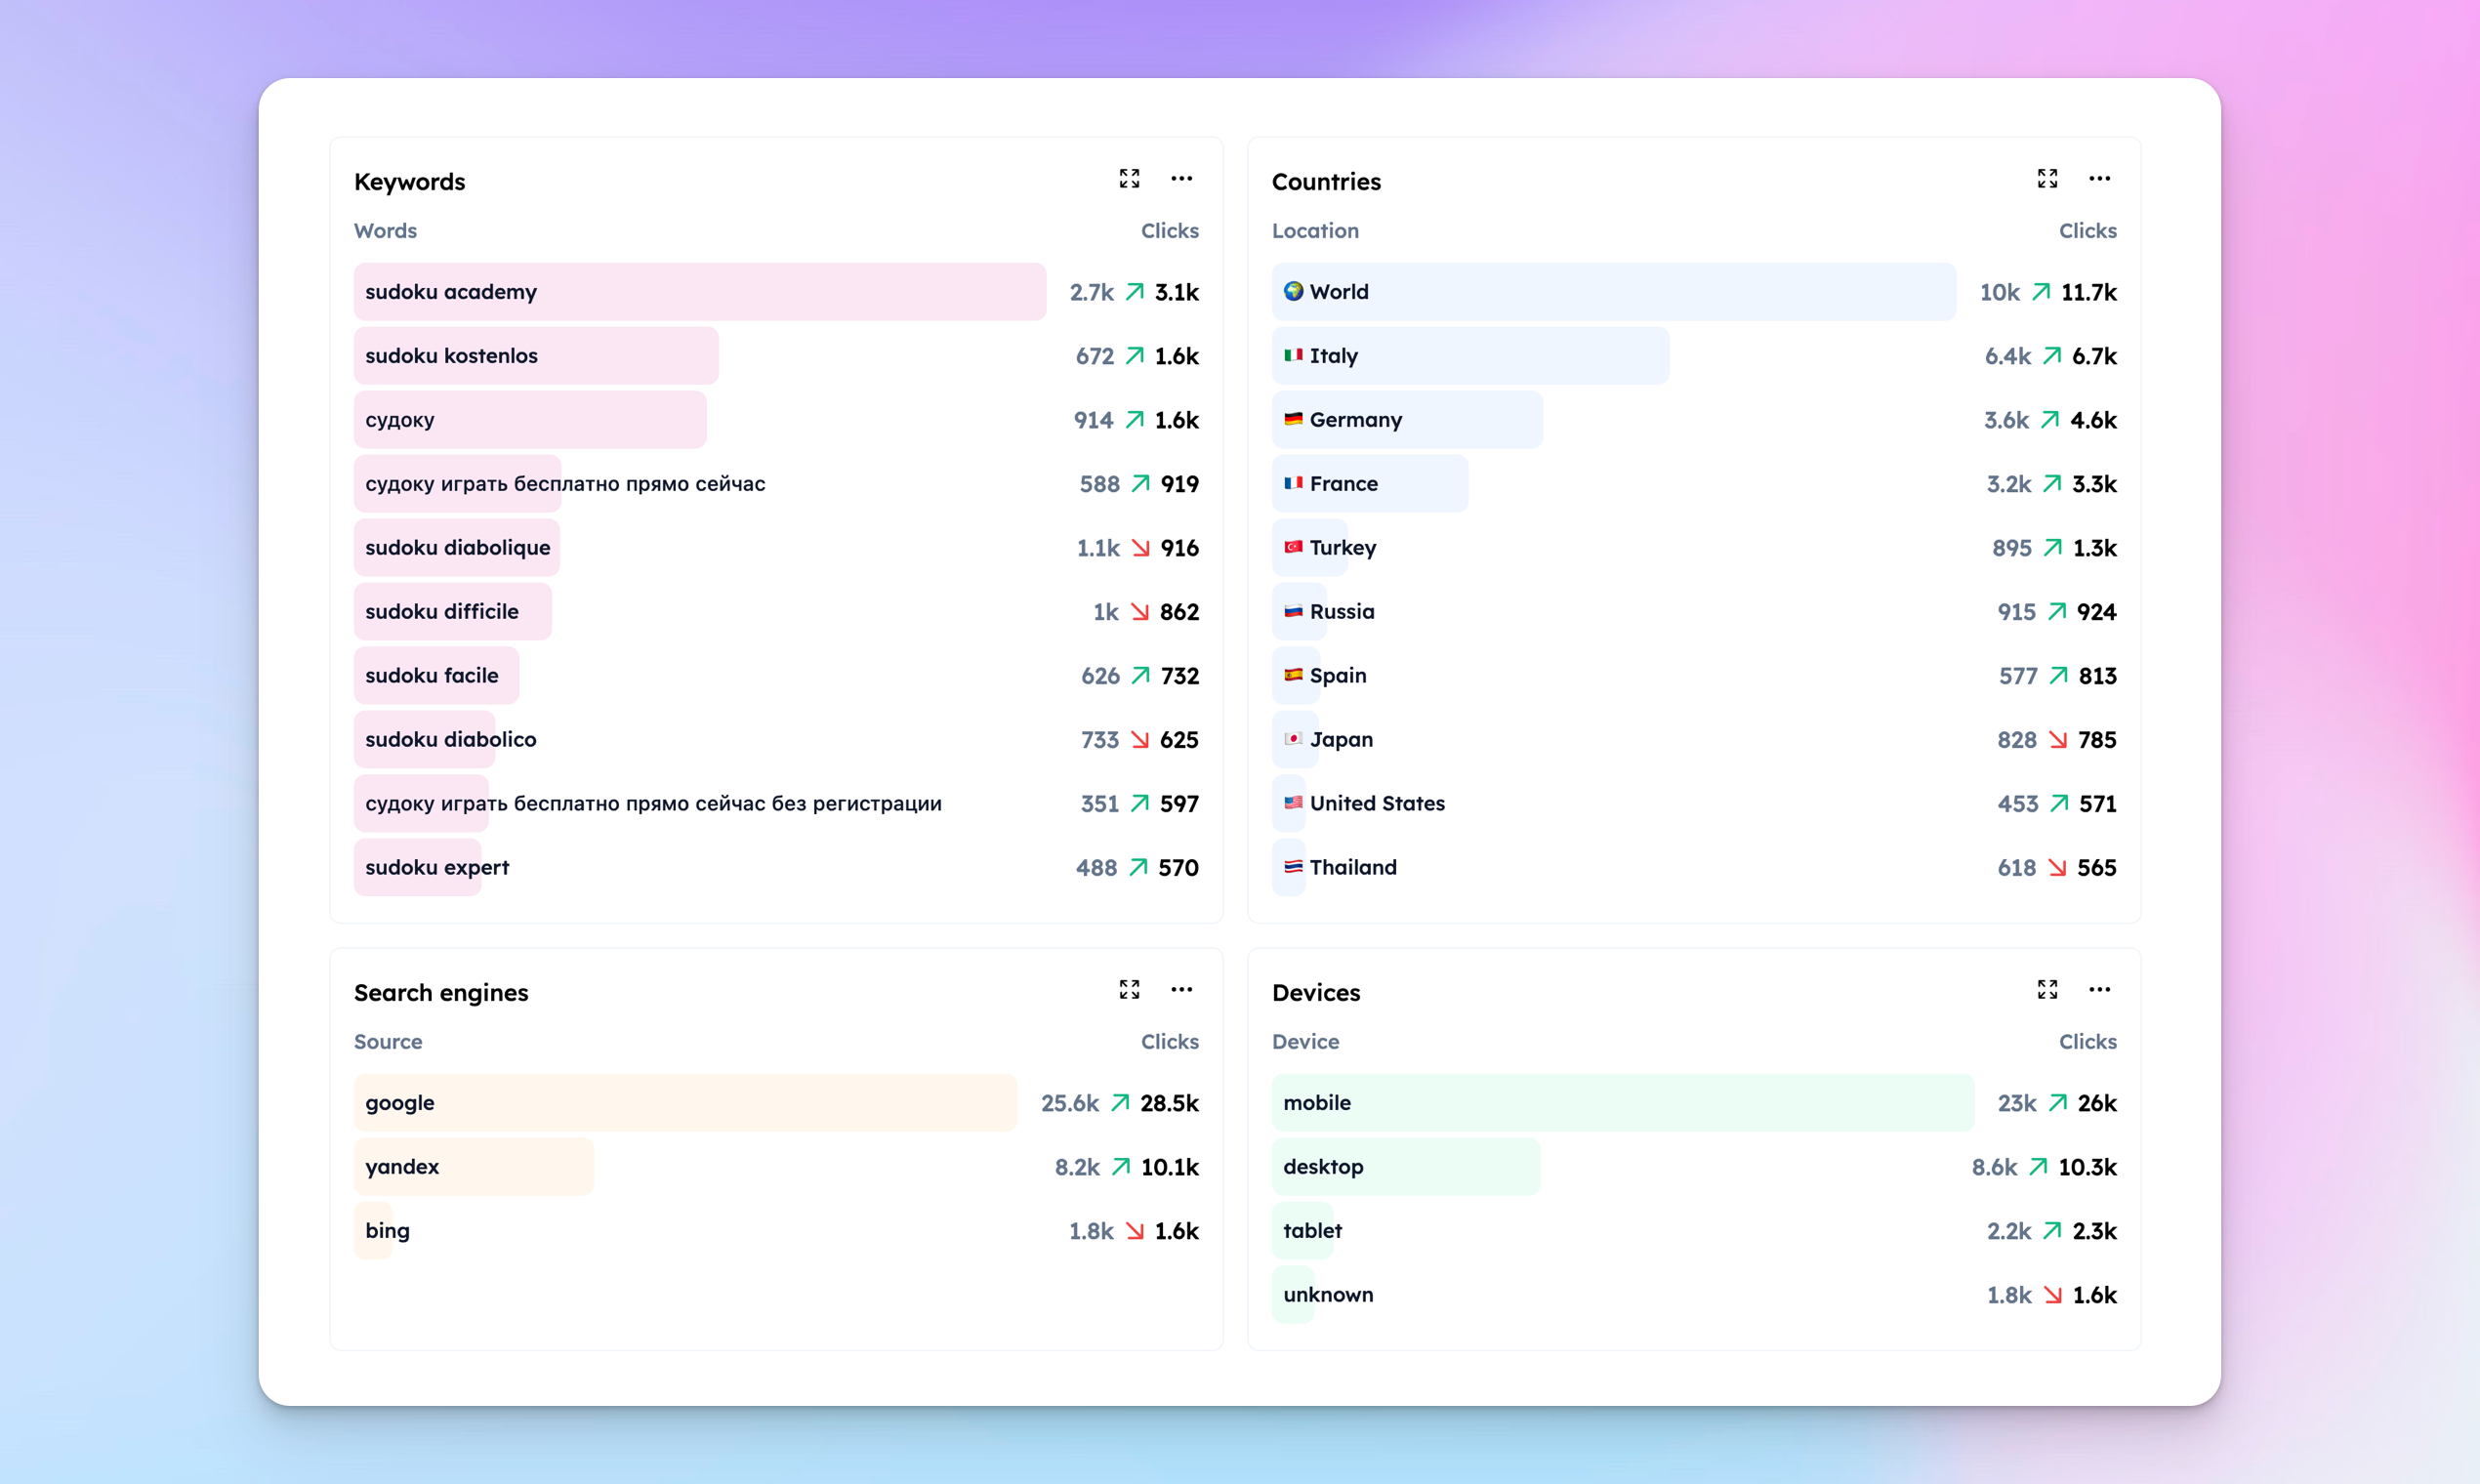
Task: Expand the Devices panel to fullscreen
Action: click(x=2047, y=990)
